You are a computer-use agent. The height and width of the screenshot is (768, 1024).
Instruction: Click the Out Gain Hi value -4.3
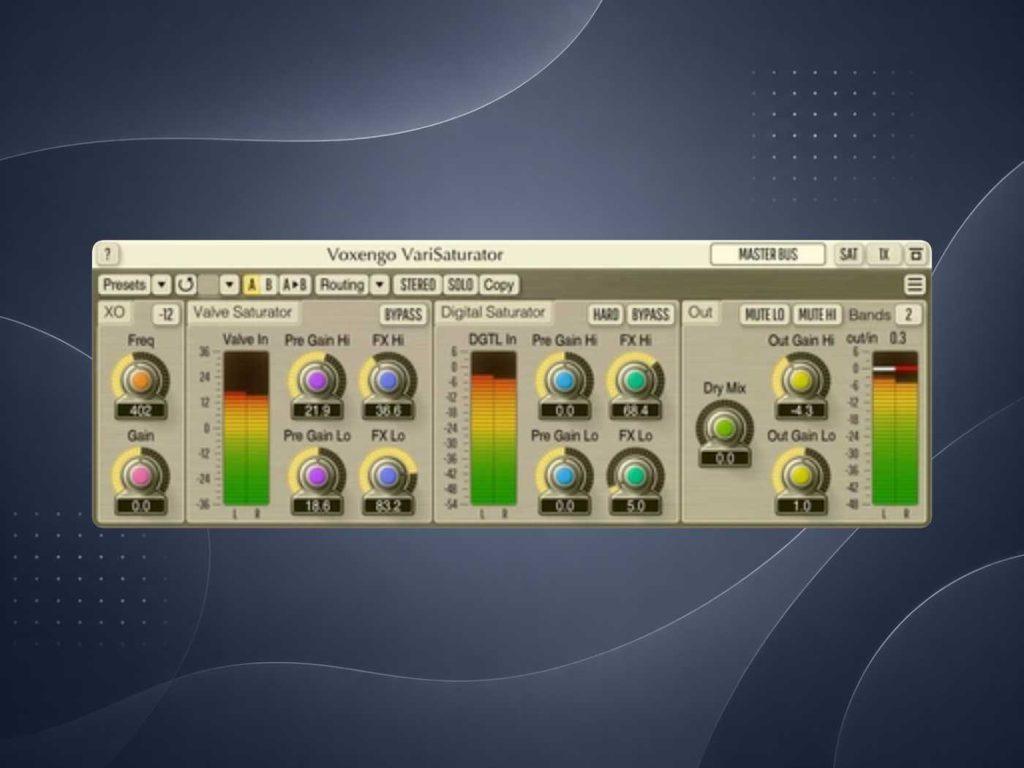801,411
